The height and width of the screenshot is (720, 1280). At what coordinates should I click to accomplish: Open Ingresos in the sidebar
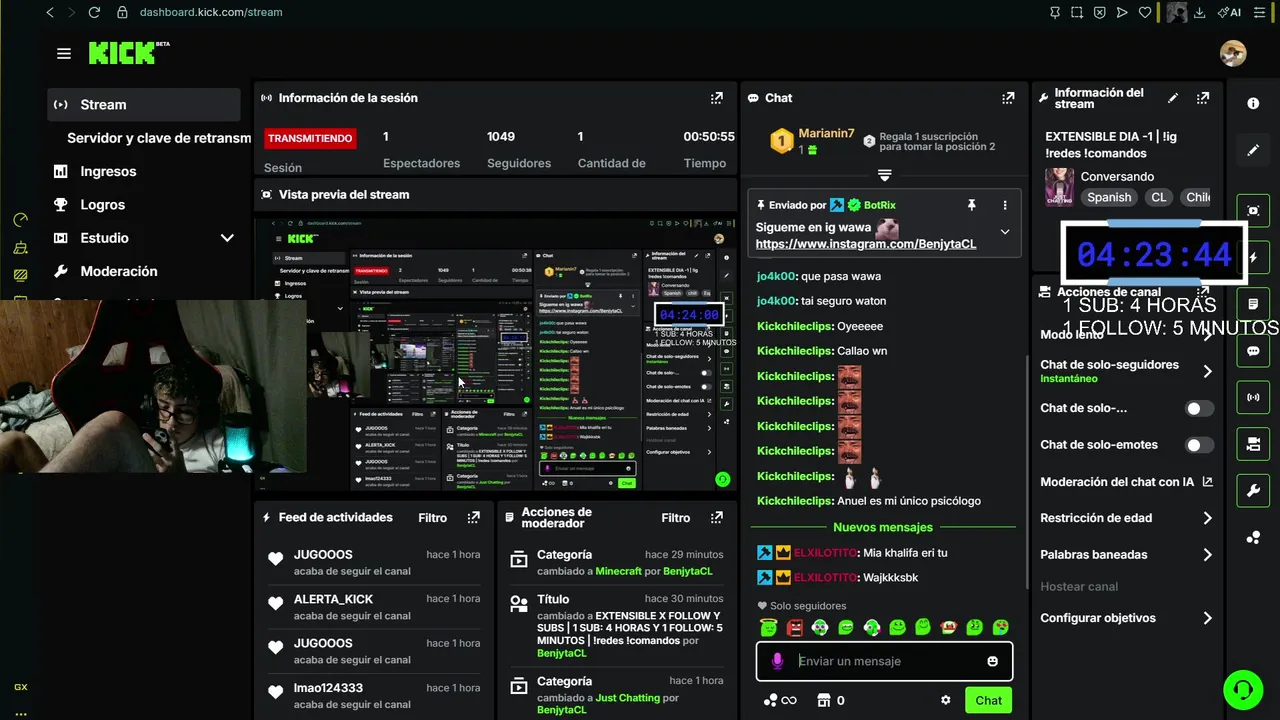[x=108, y=171]
